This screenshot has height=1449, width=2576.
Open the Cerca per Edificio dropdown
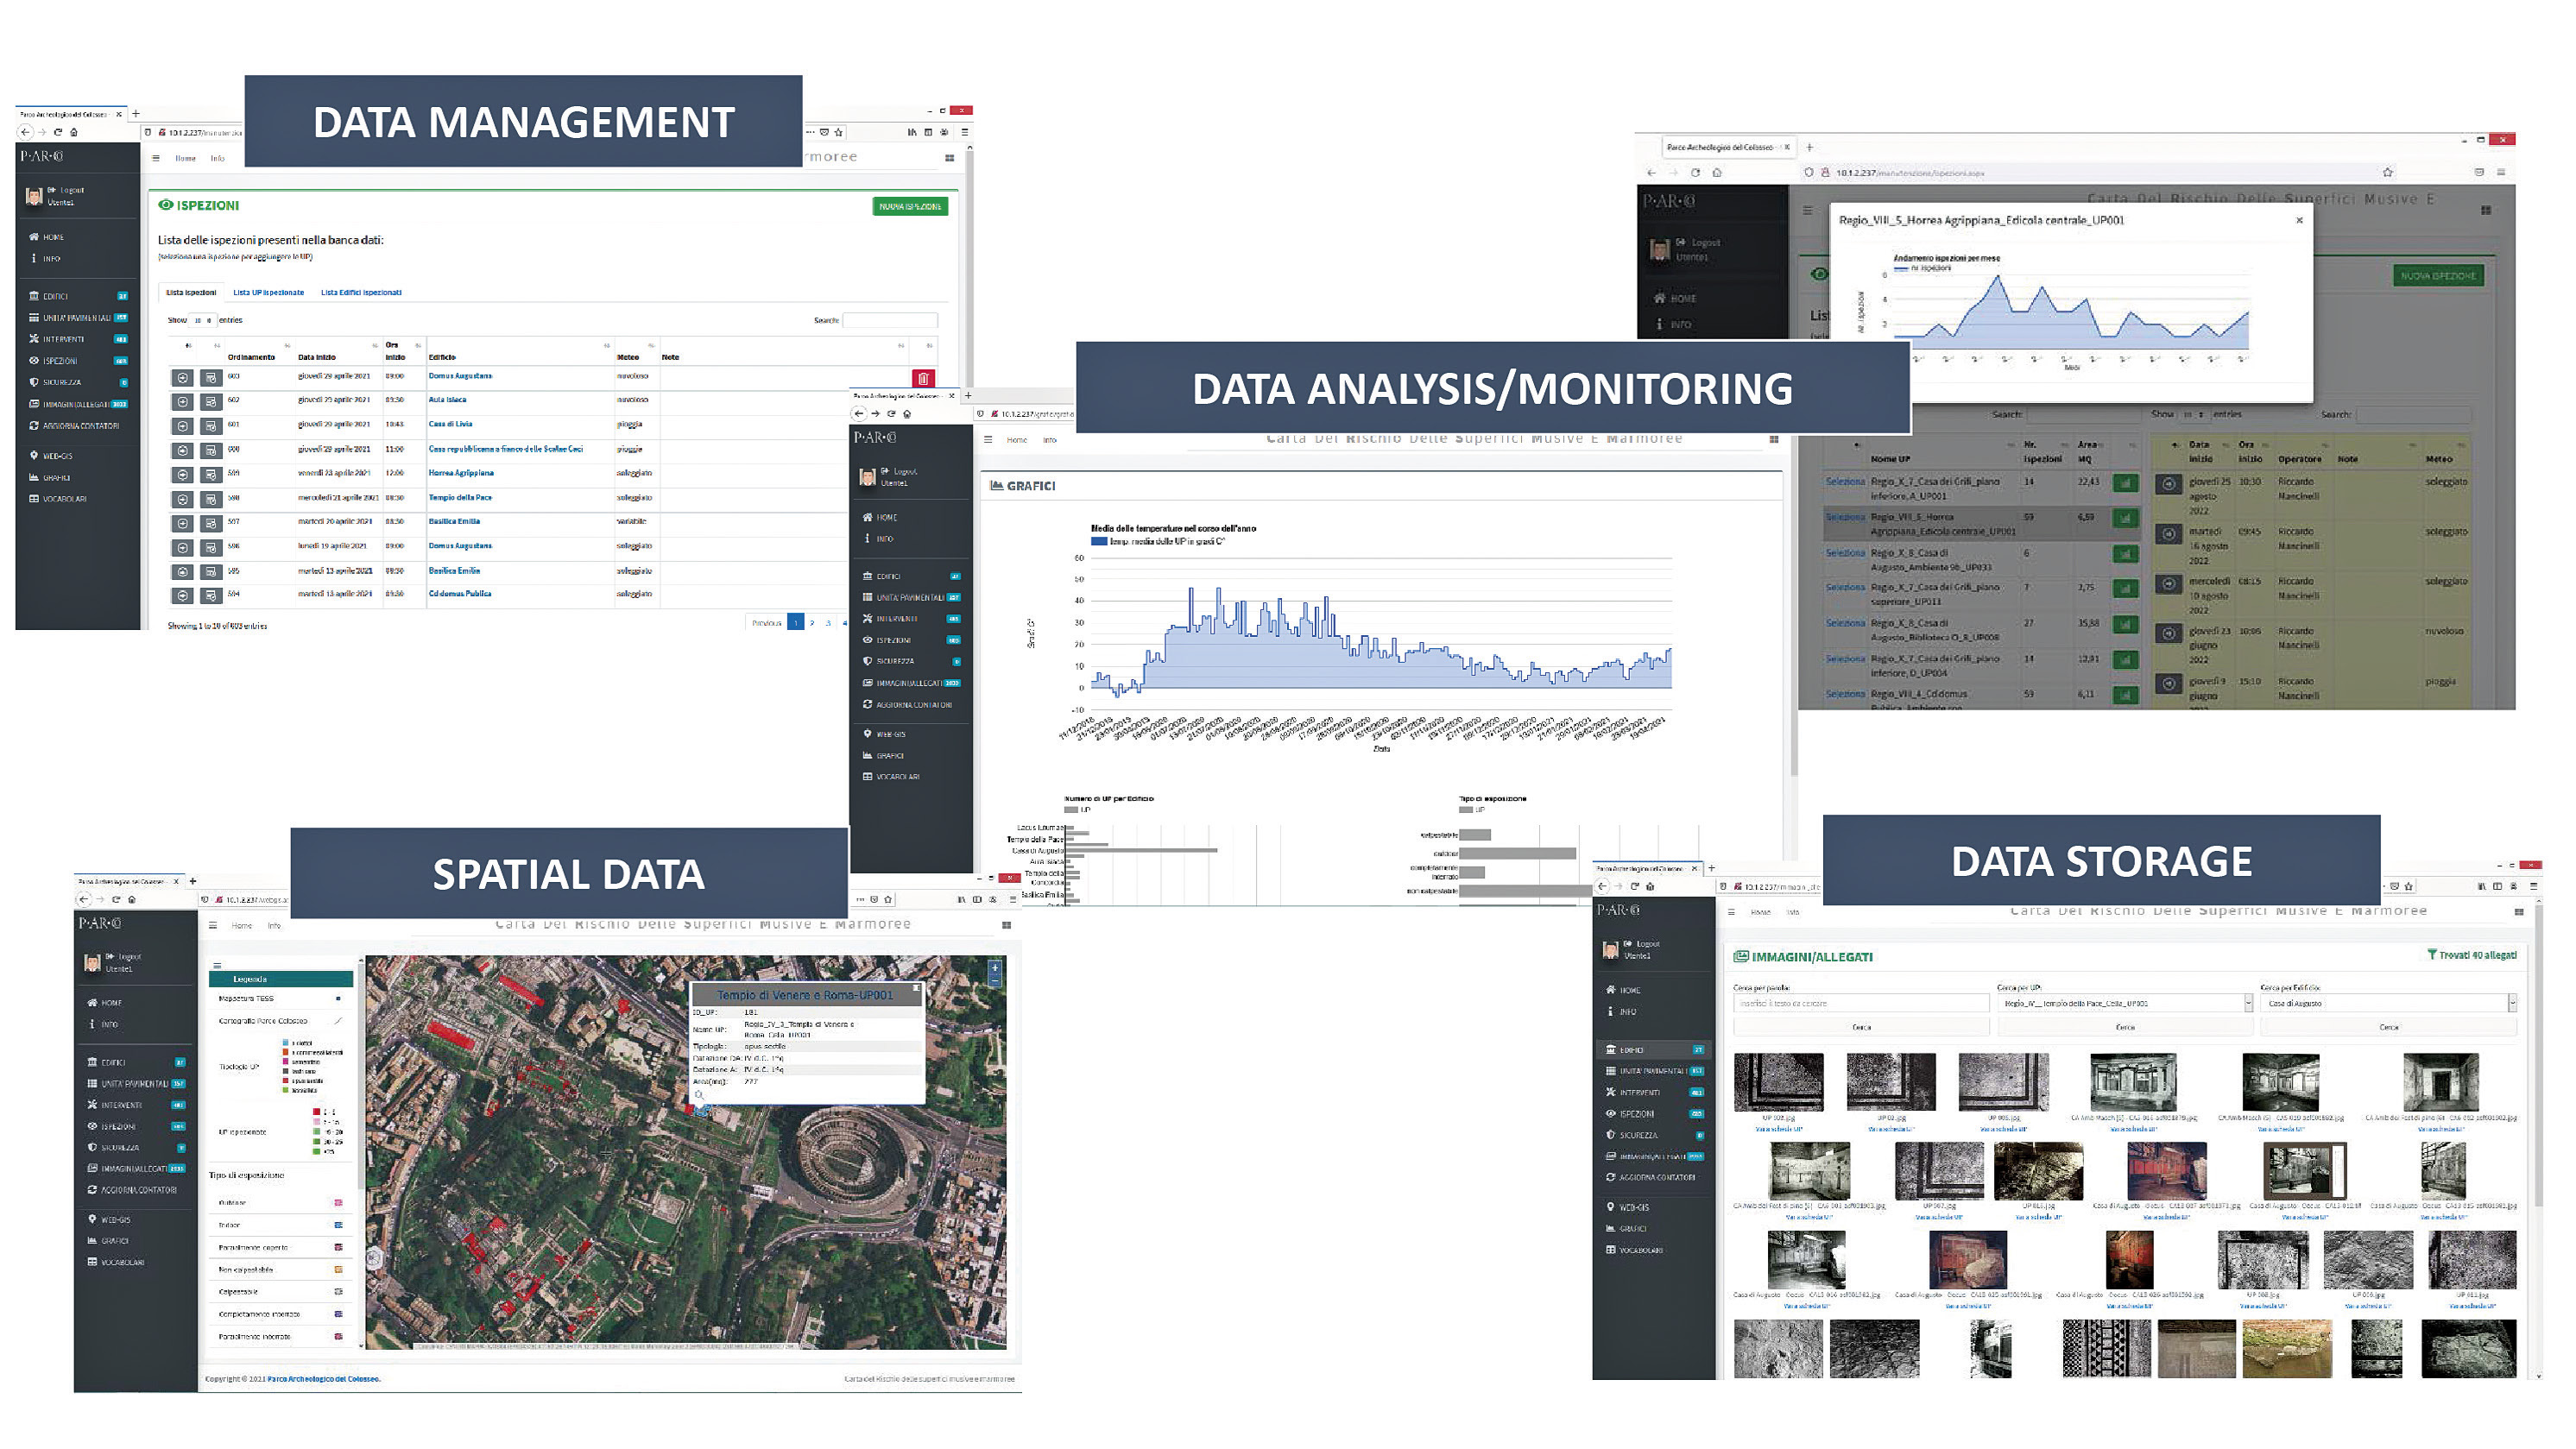2389,1003
